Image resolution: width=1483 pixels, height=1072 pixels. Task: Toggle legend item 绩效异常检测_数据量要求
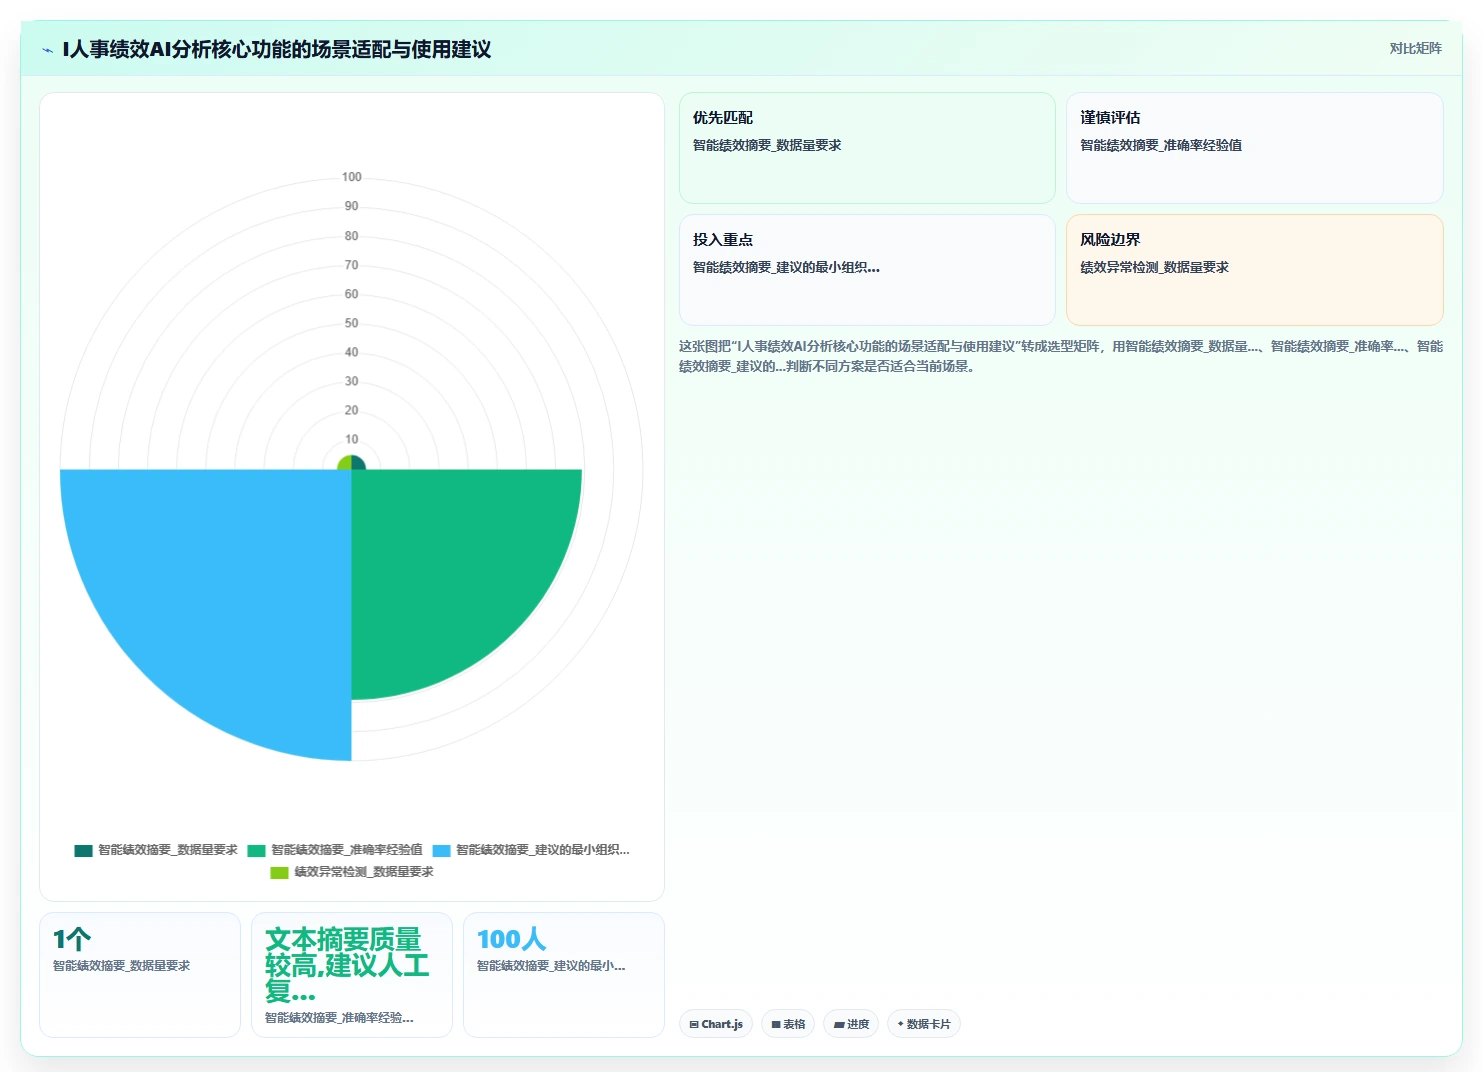352,872
